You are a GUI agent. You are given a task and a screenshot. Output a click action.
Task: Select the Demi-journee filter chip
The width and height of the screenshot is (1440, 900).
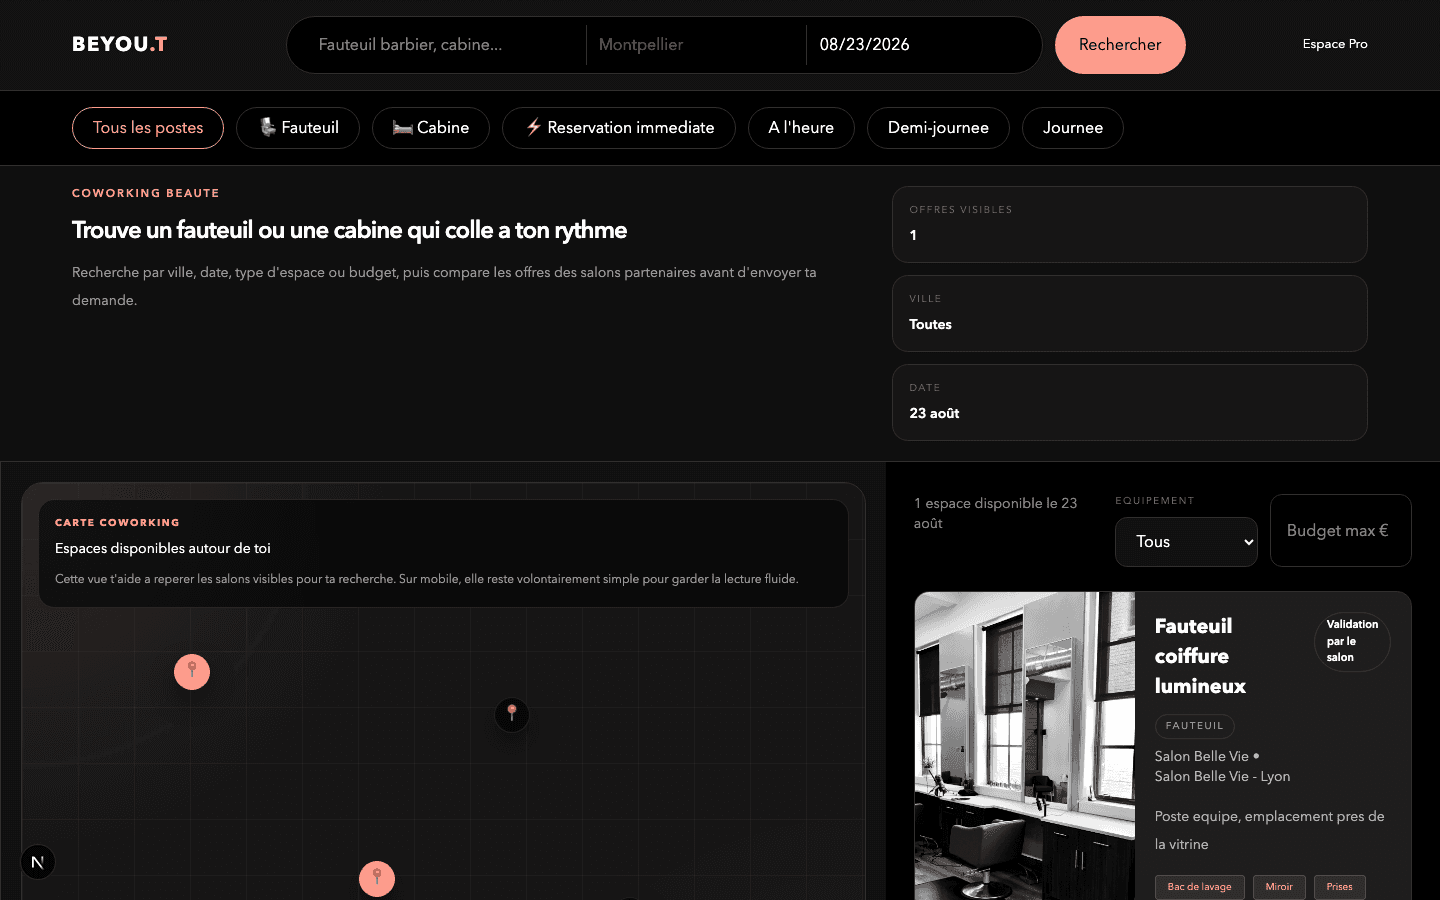pyautogui.click(x=938, y=128)
